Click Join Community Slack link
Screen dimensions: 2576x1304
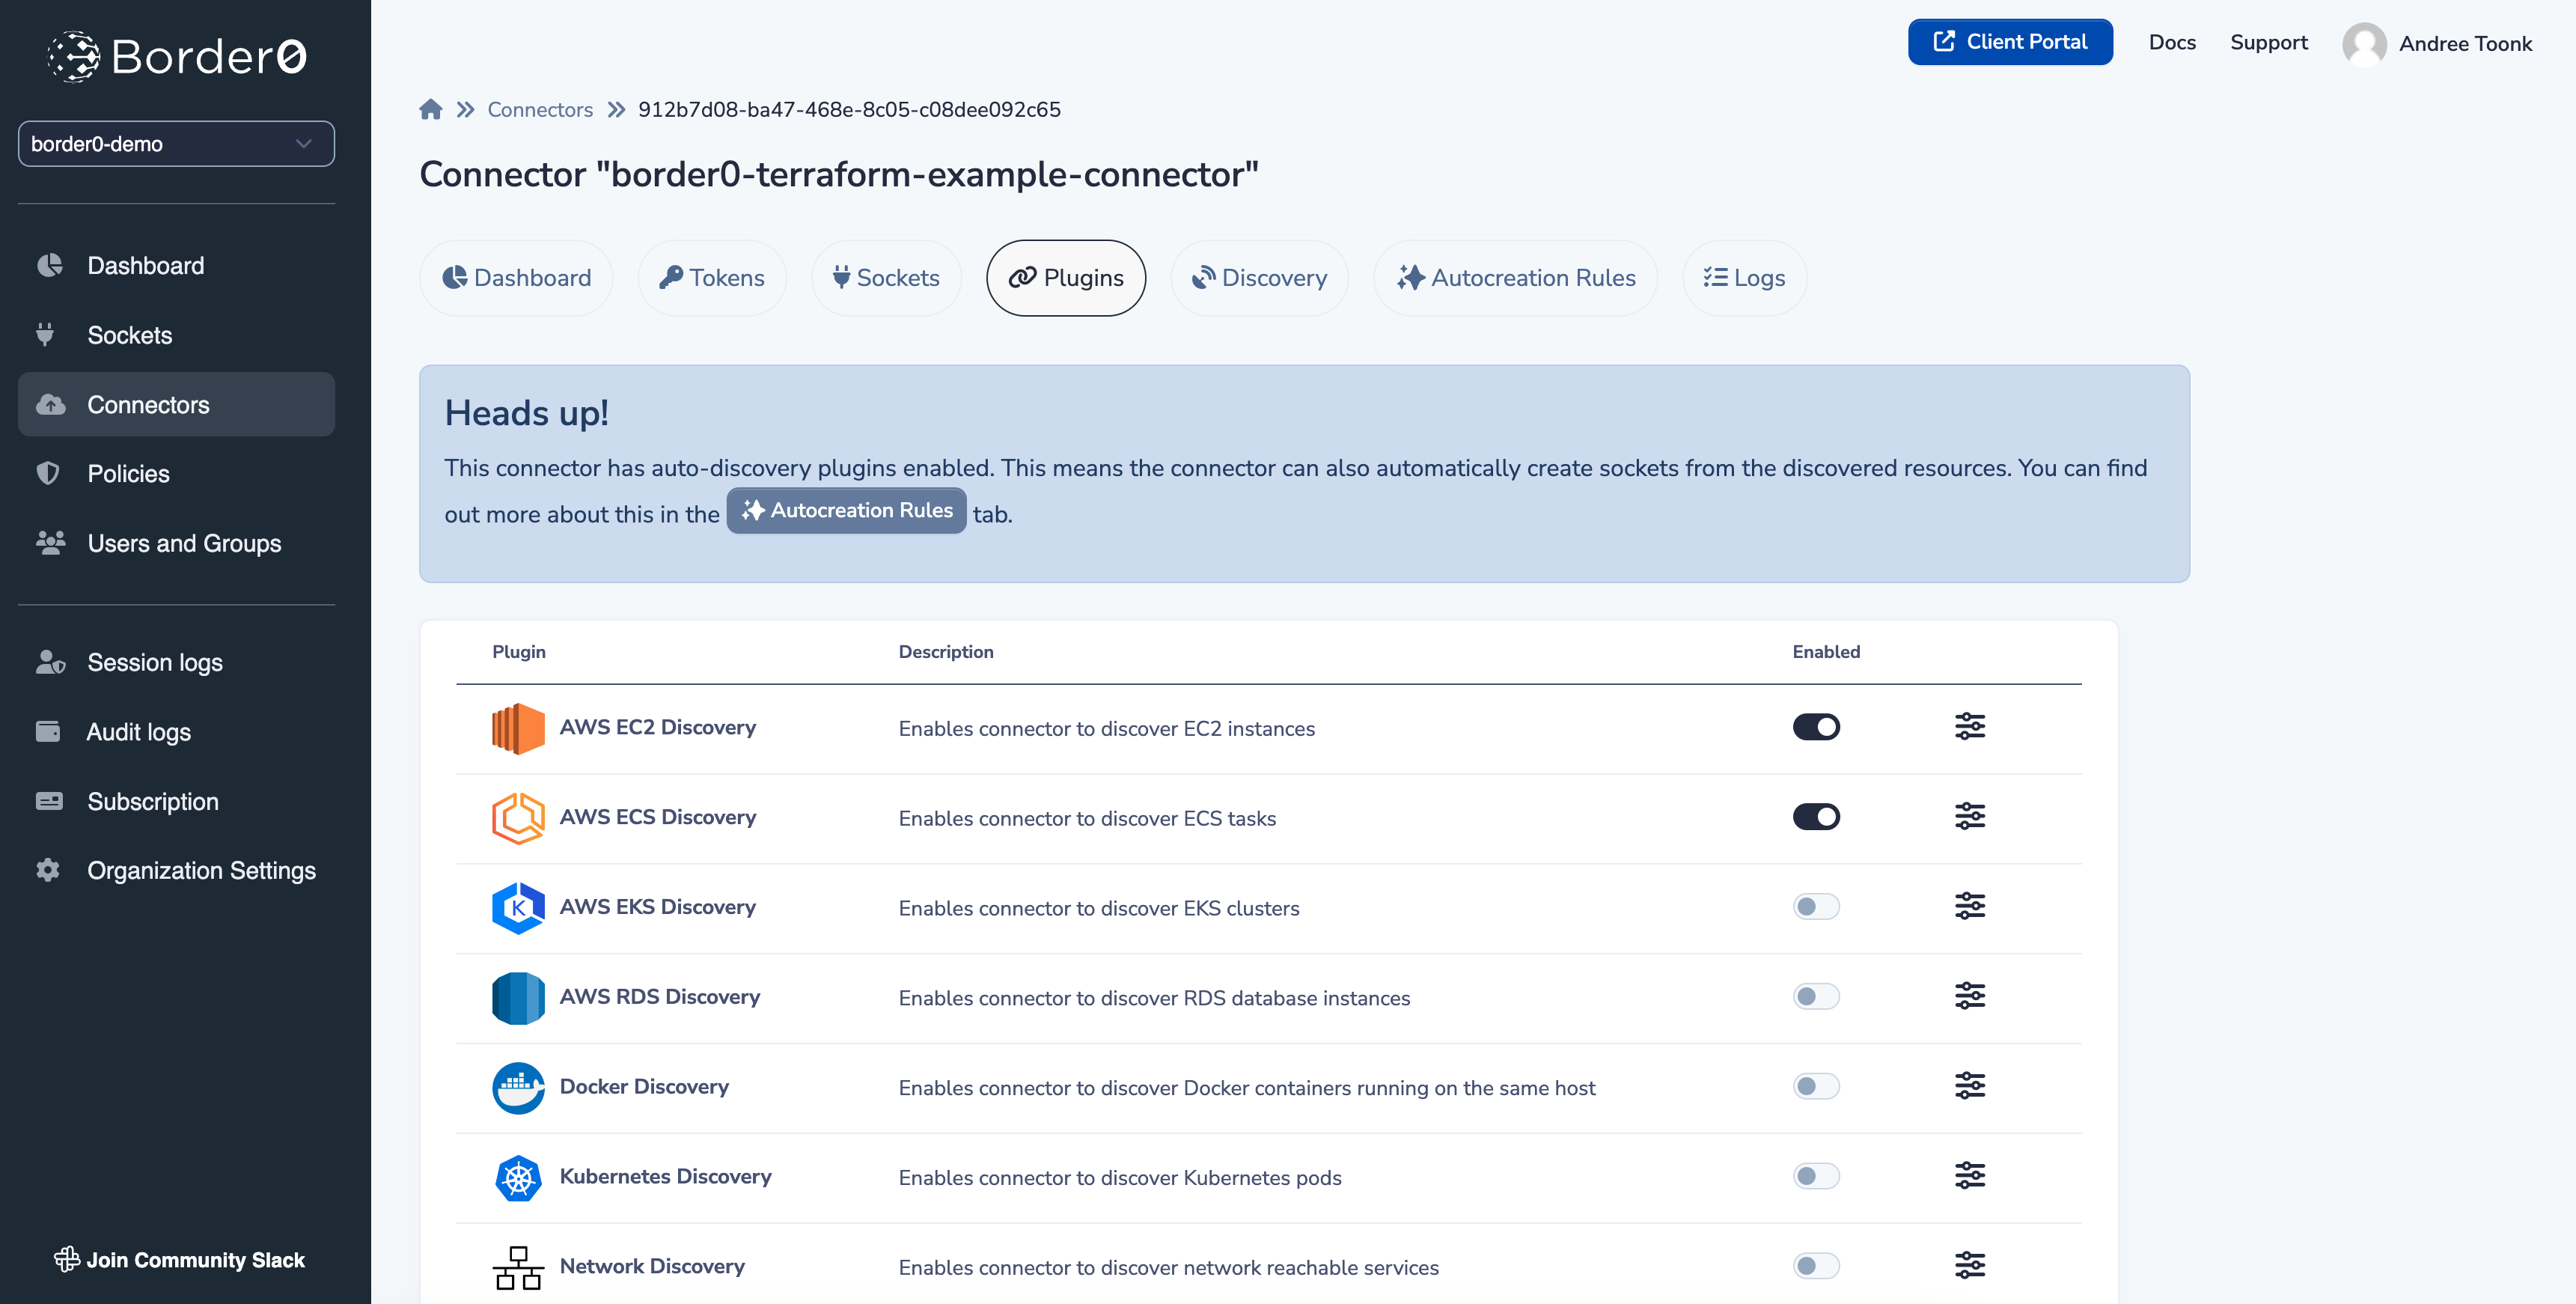(179, 1259)
